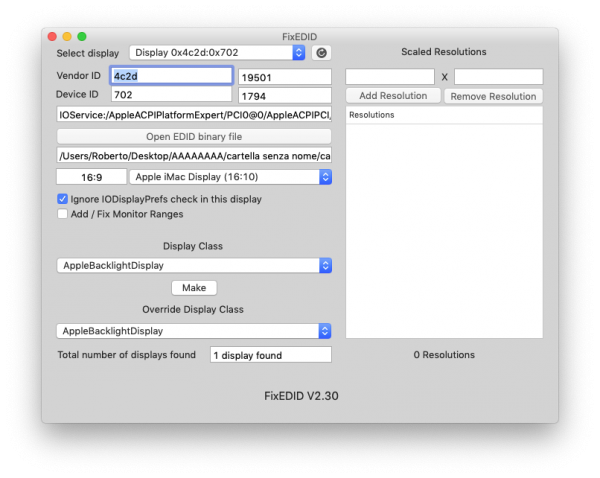The image size is (600, 478).
Task: Click the Vendor ID hex field 4c2d
Action: [171, 76]
